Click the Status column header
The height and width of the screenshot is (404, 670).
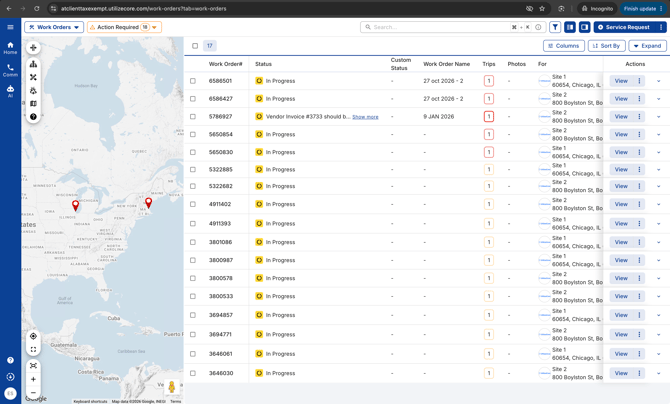(263, 64)
